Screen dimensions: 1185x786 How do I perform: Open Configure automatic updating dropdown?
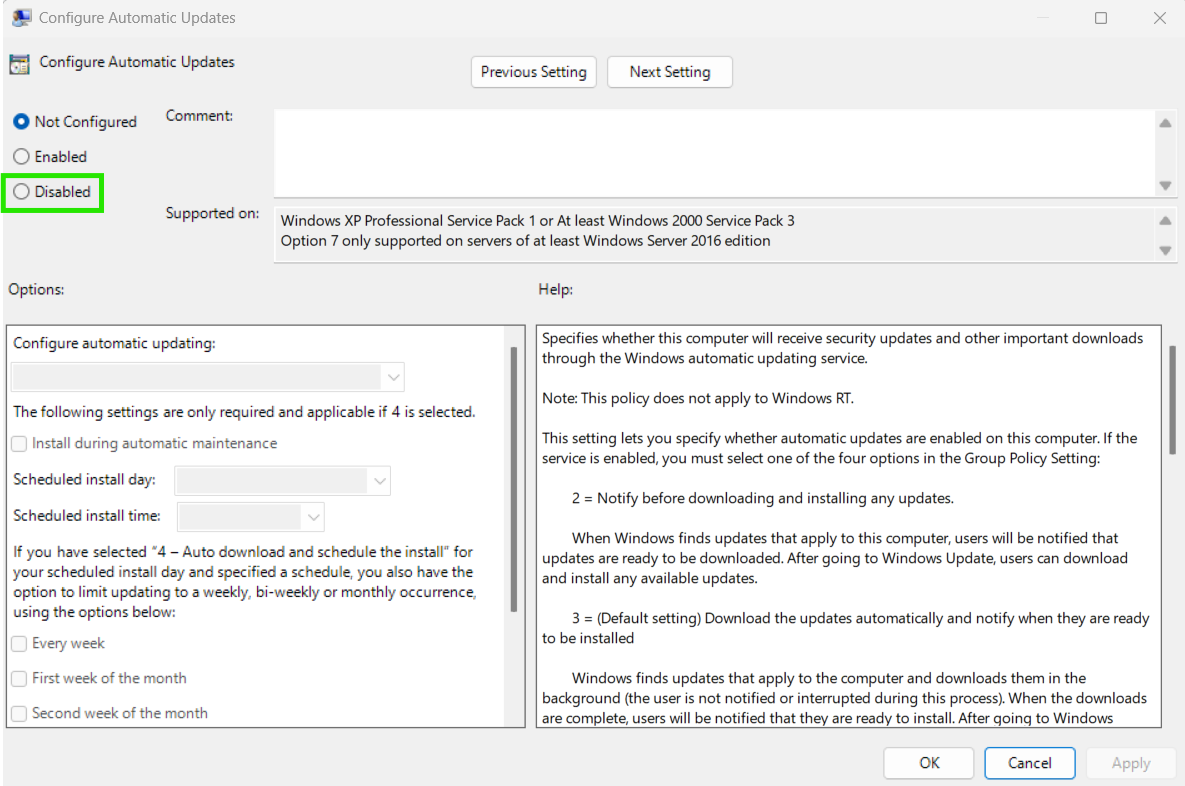(208, 377)
